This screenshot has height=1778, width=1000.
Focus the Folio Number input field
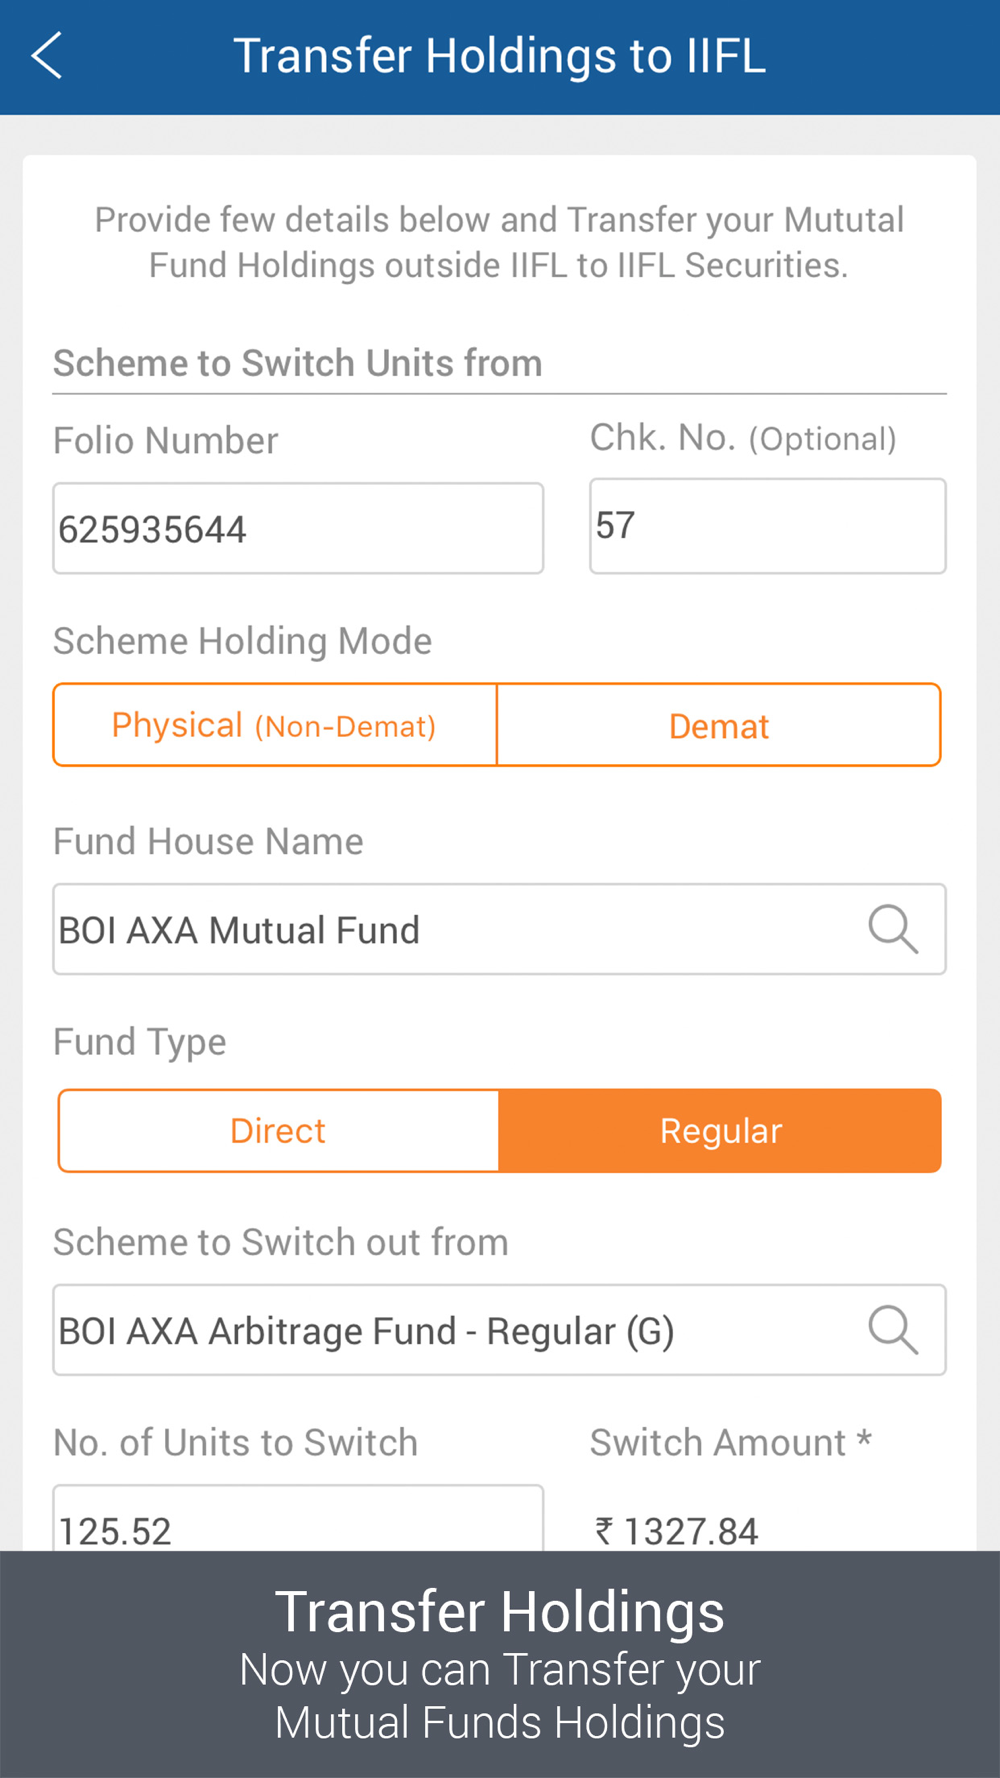click(x=298, y=529)
